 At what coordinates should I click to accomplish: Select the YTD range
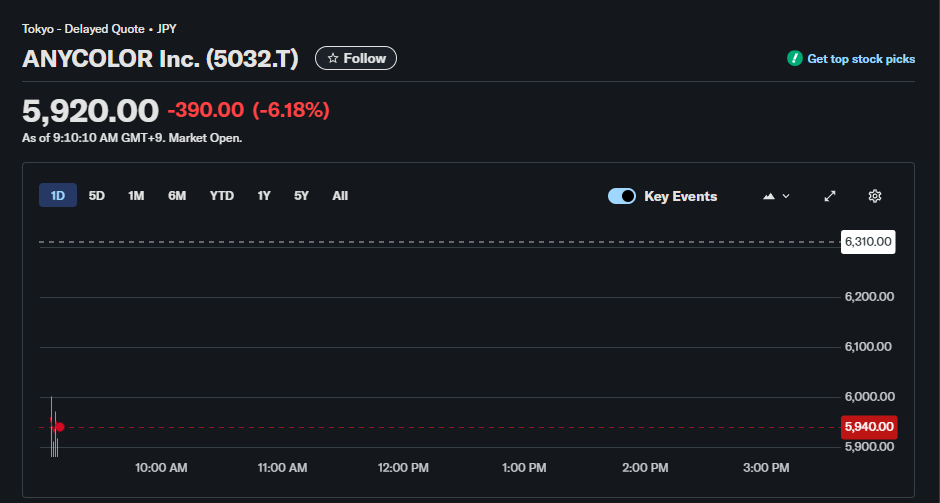pos(222,195)
